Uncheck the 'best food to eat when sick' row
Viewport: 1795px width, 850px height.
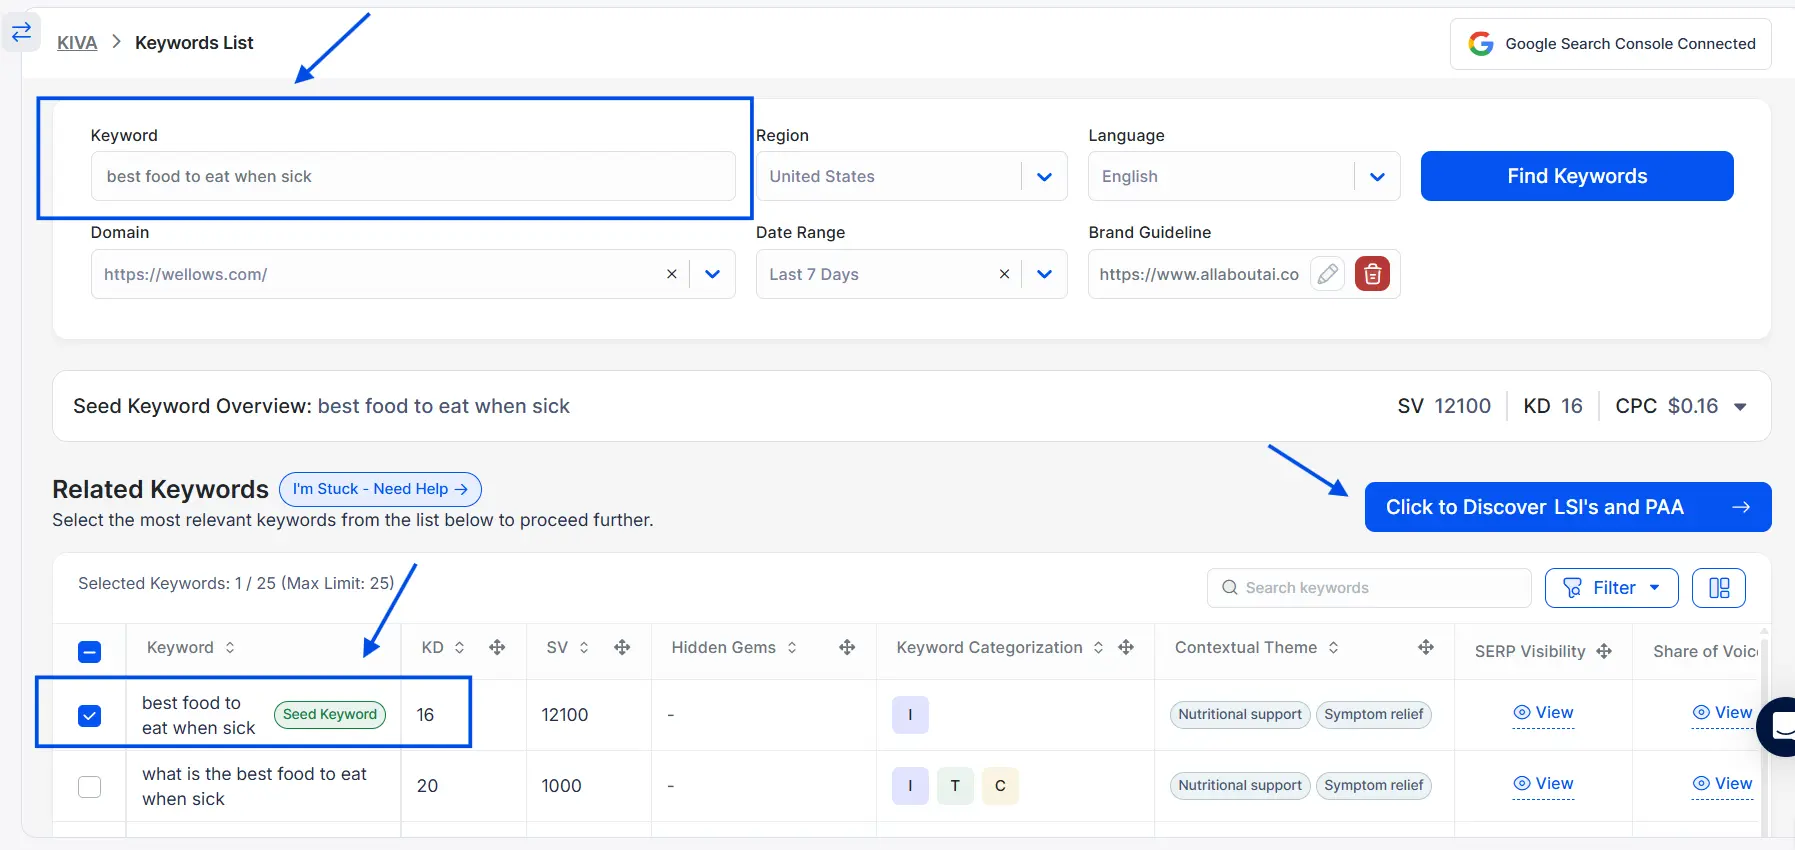[x=89, y=716]
